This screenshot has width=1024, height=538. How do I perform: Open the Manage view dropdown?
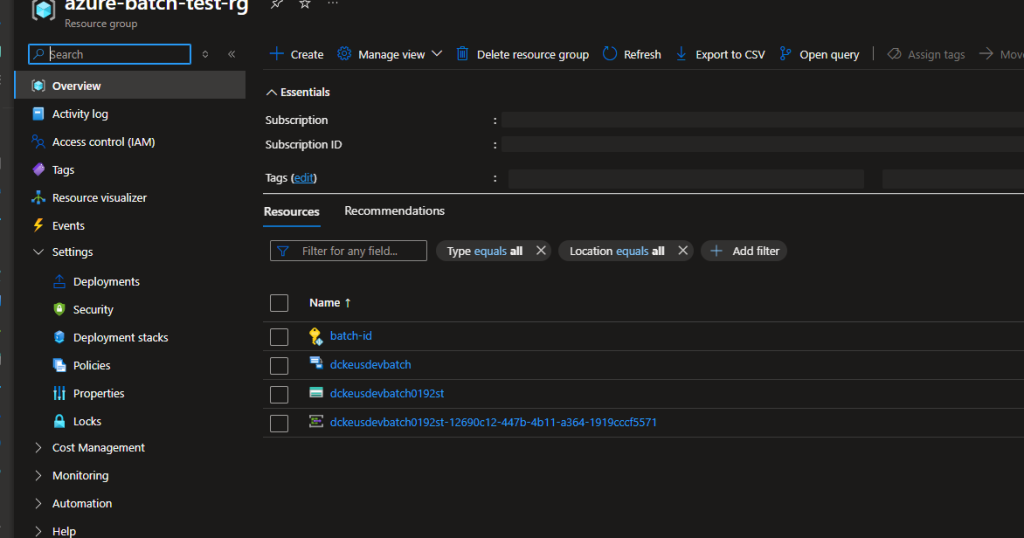pos(437,54)
